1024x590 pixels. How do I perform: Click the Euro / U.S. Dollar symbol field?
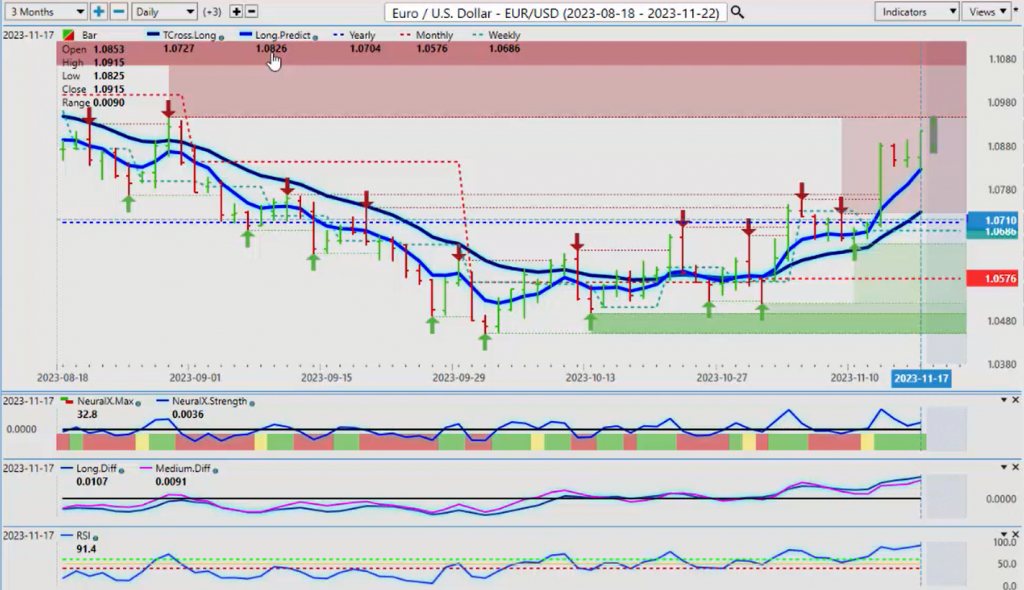(x=556, y=12)
